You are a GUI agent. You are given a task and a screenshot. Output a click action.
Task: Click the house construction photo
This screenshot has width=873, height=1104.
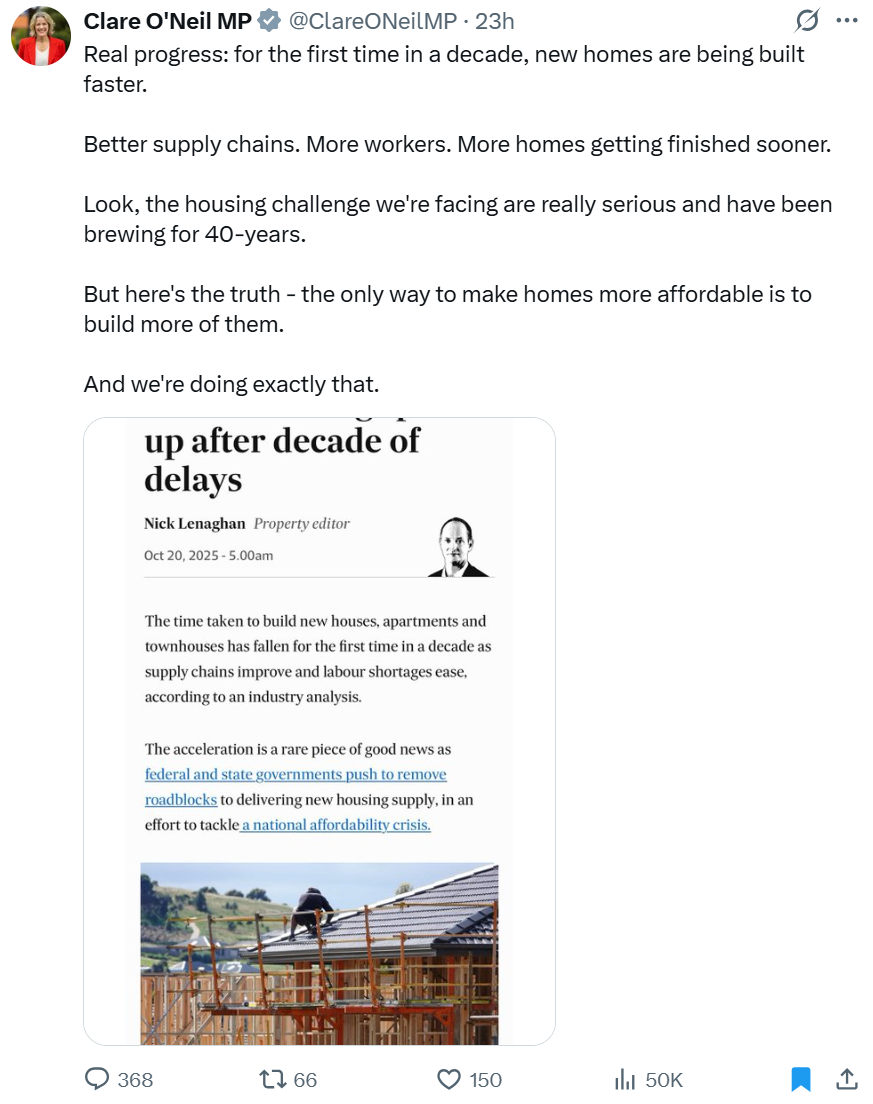pos(319,953)
